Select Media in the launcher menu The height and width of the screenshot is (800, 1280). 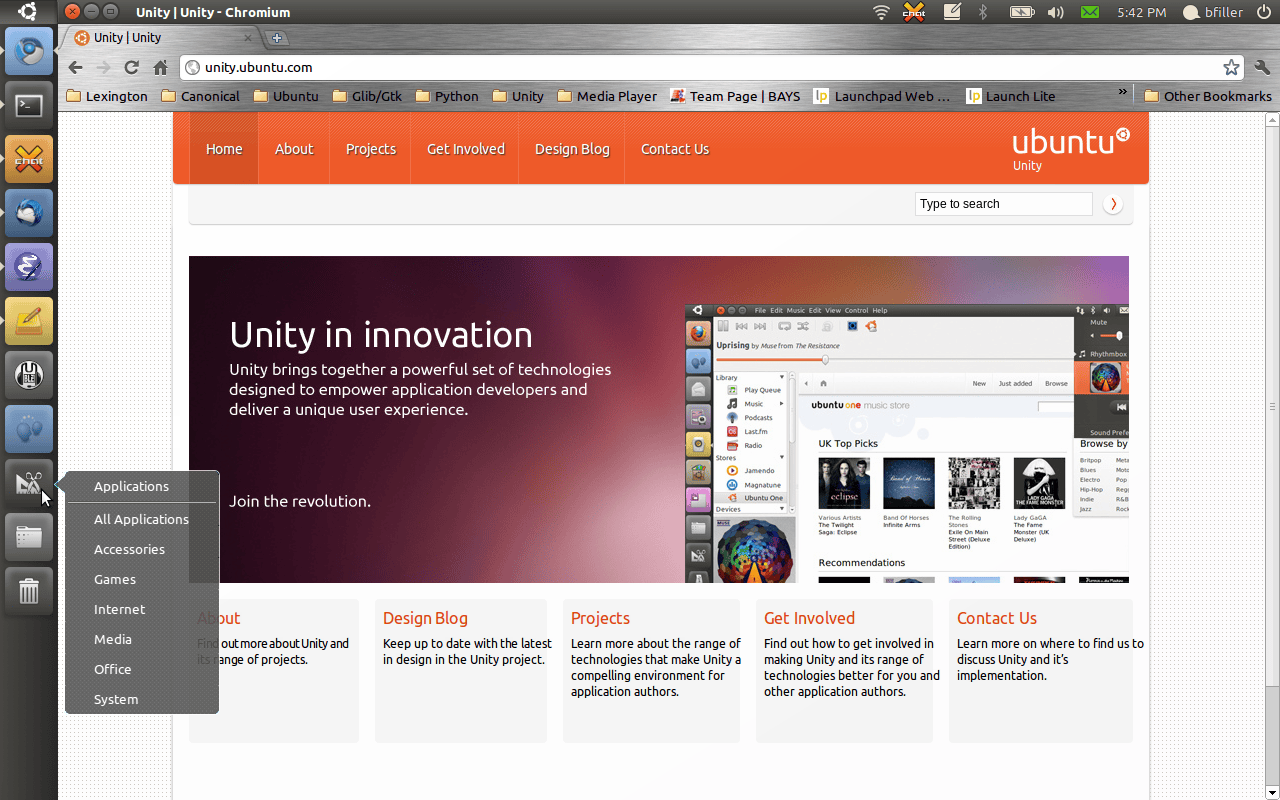tap(141, 639)
